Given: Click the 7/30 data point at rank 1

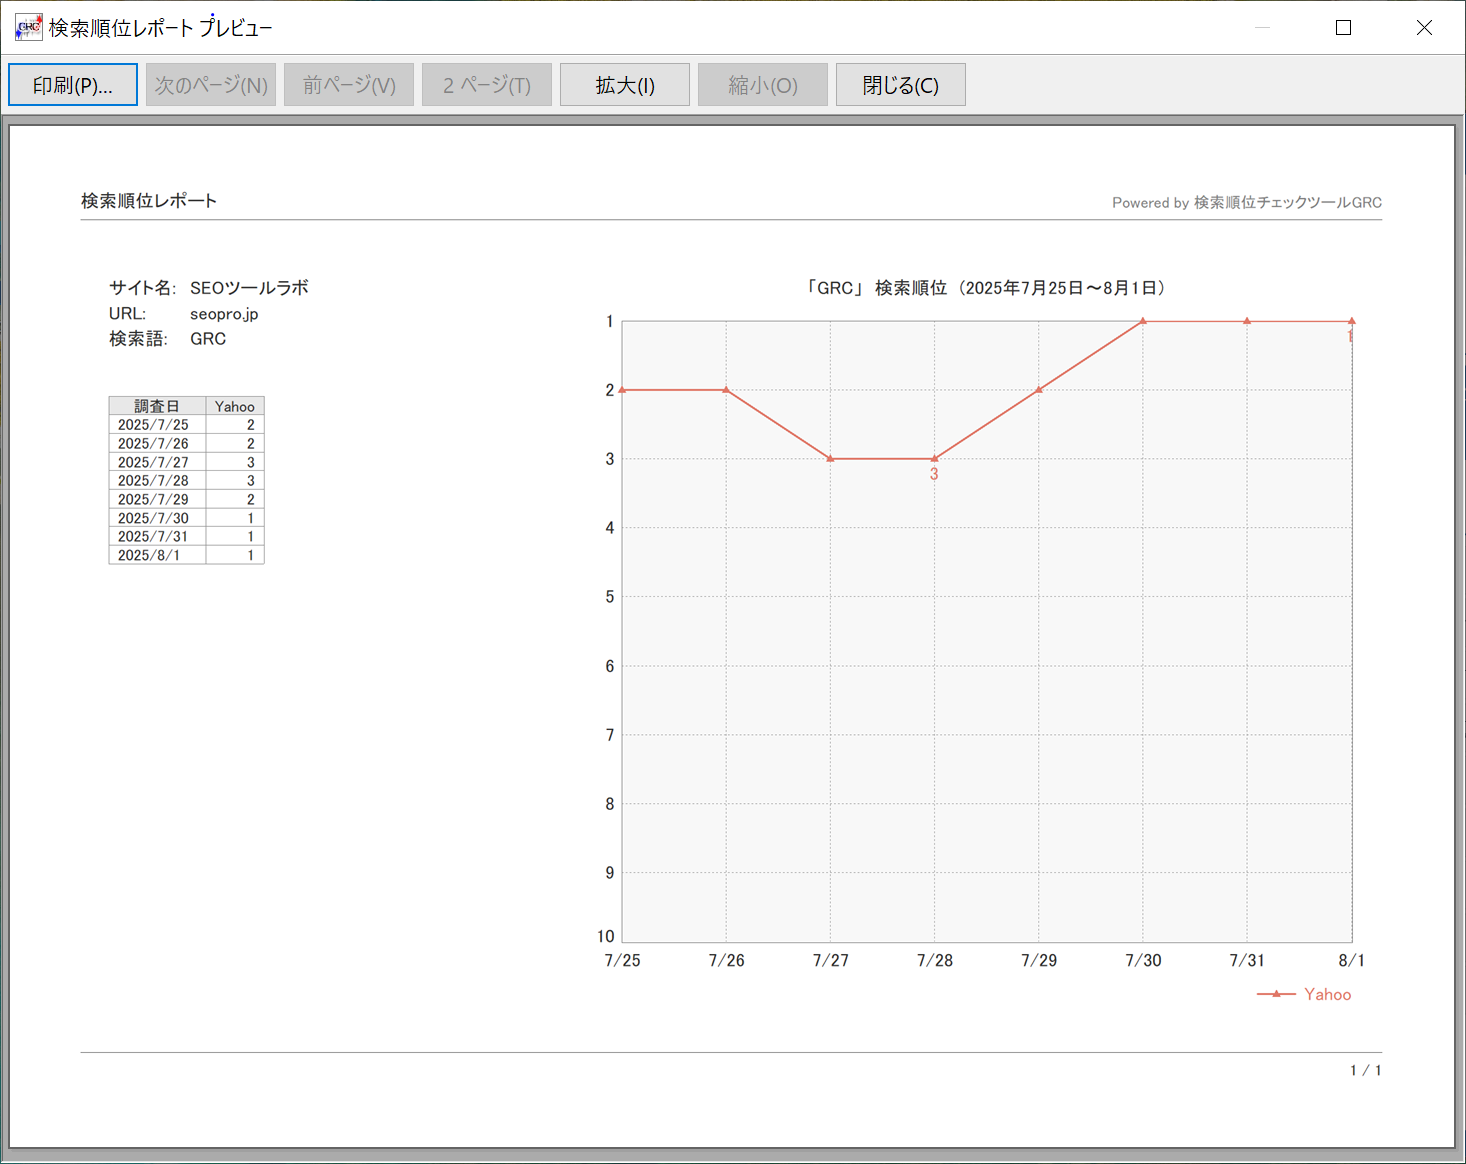Looking at the screenshot, I should 1143,321.
